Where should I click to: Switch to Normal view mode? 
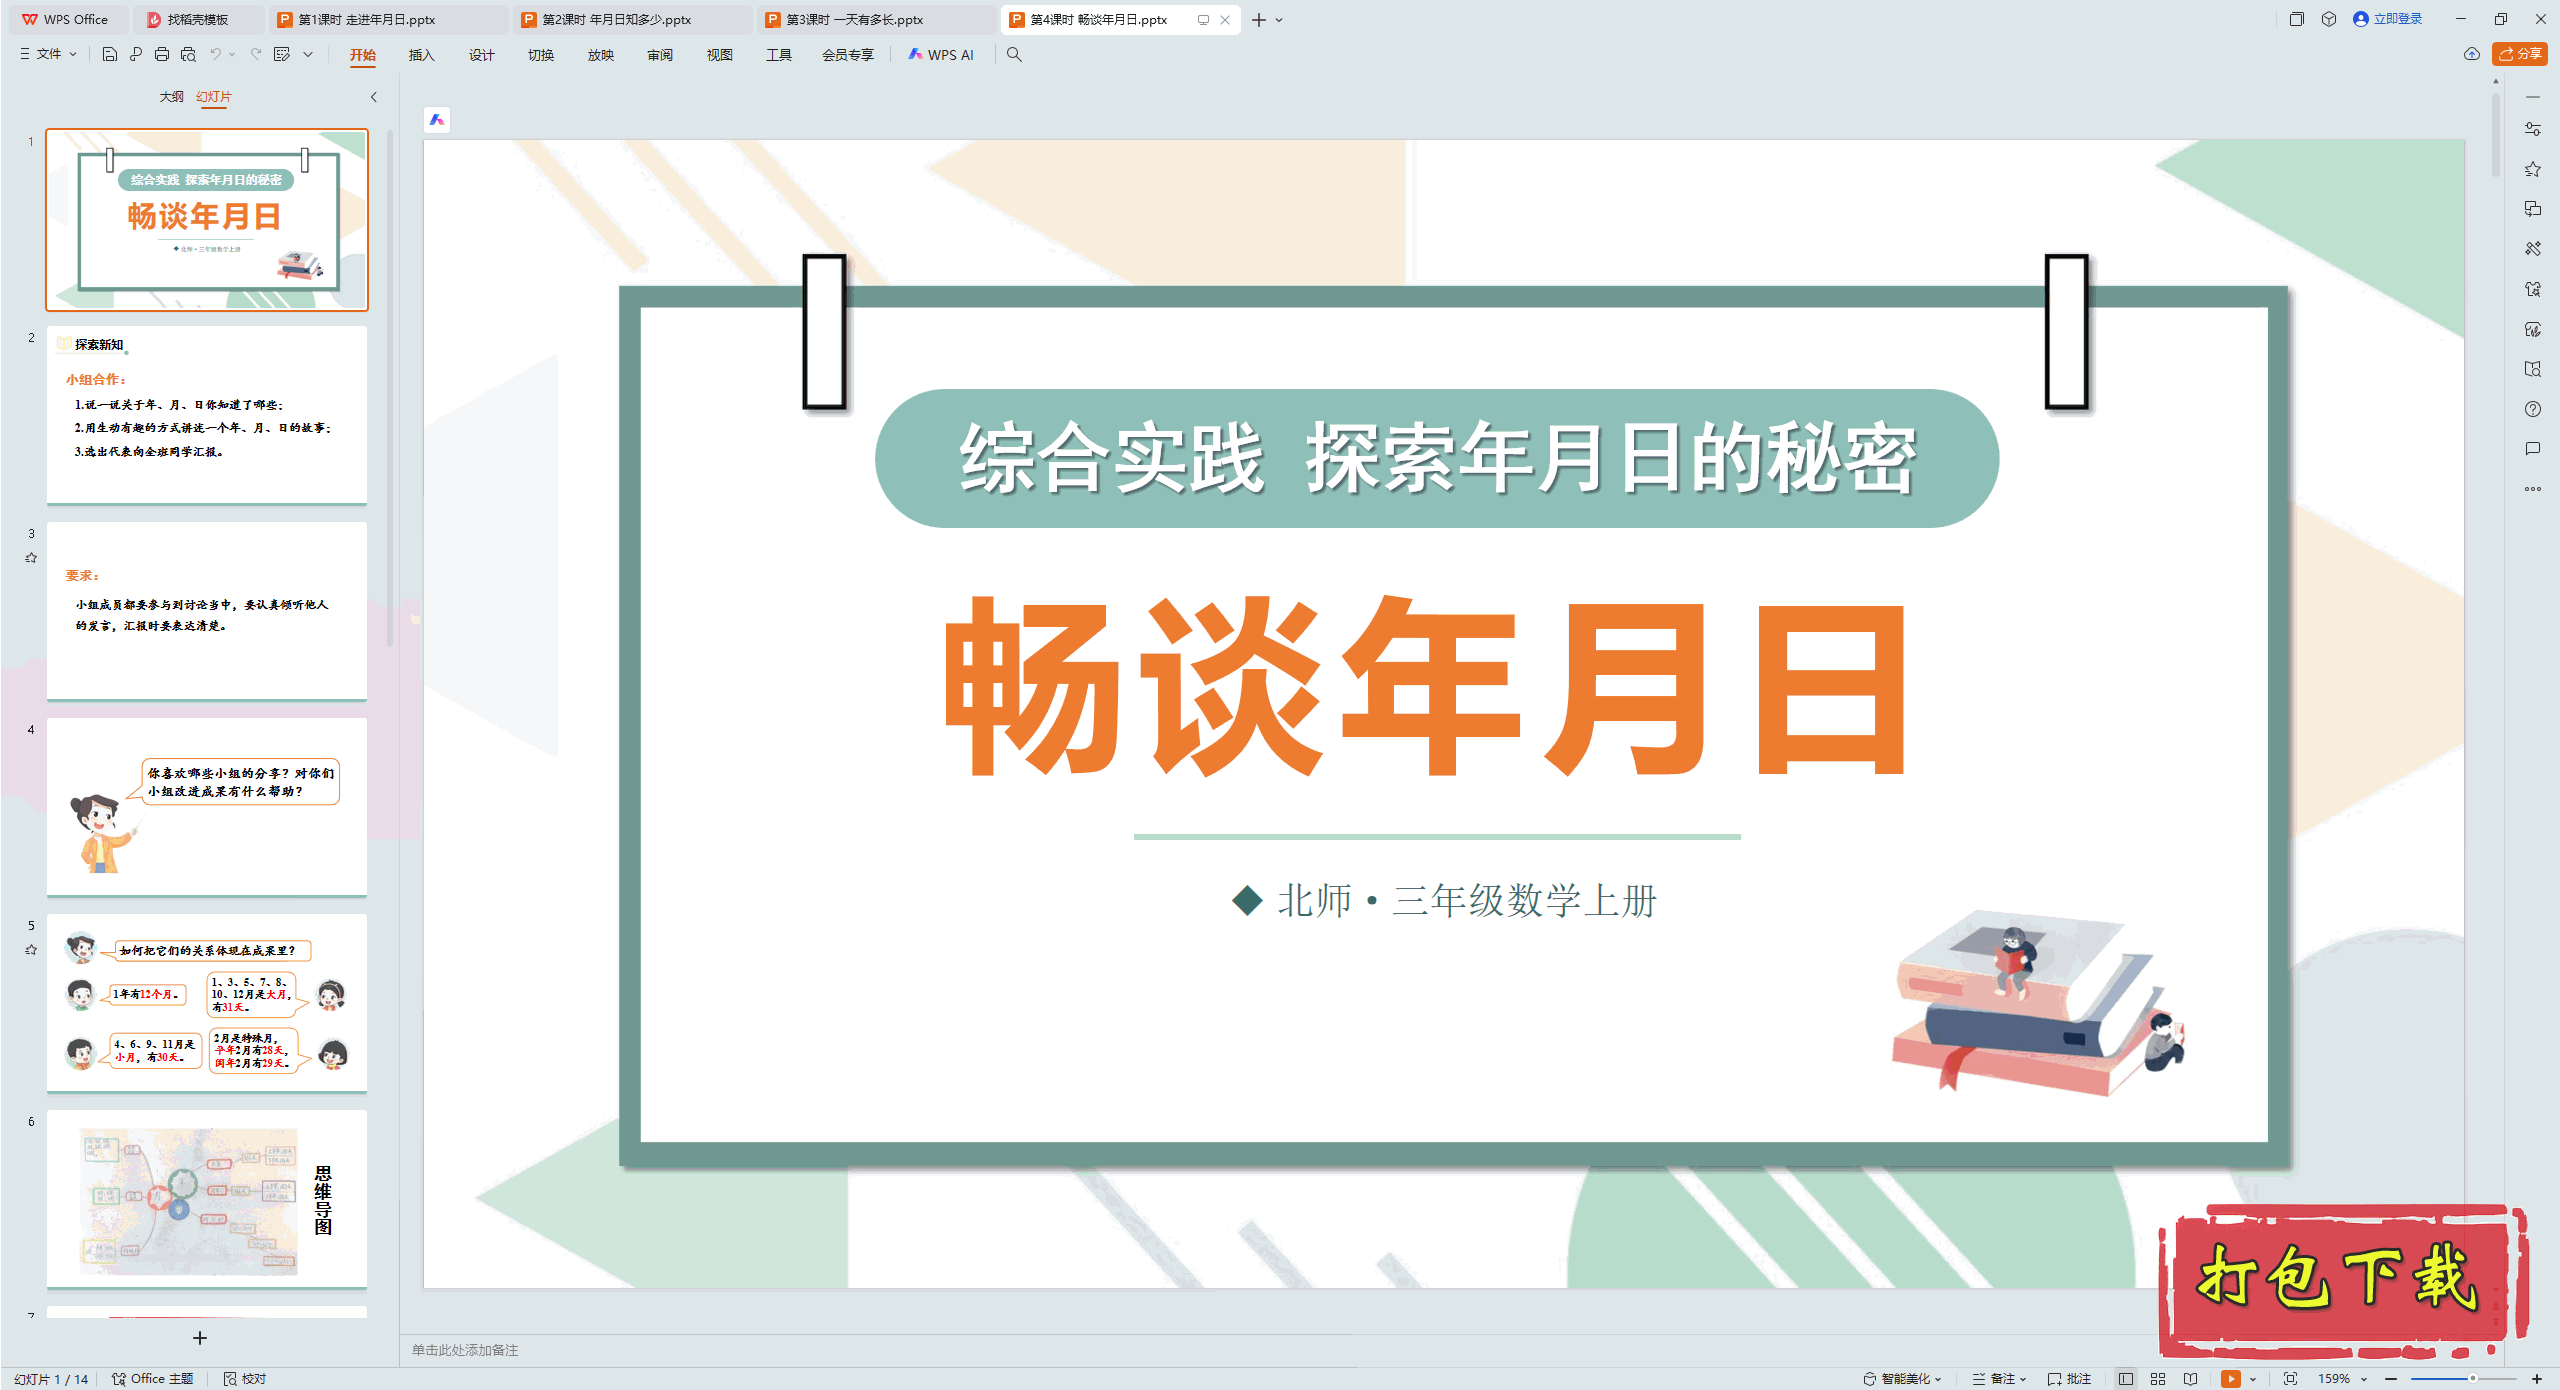click(x=2125, y=1378)
